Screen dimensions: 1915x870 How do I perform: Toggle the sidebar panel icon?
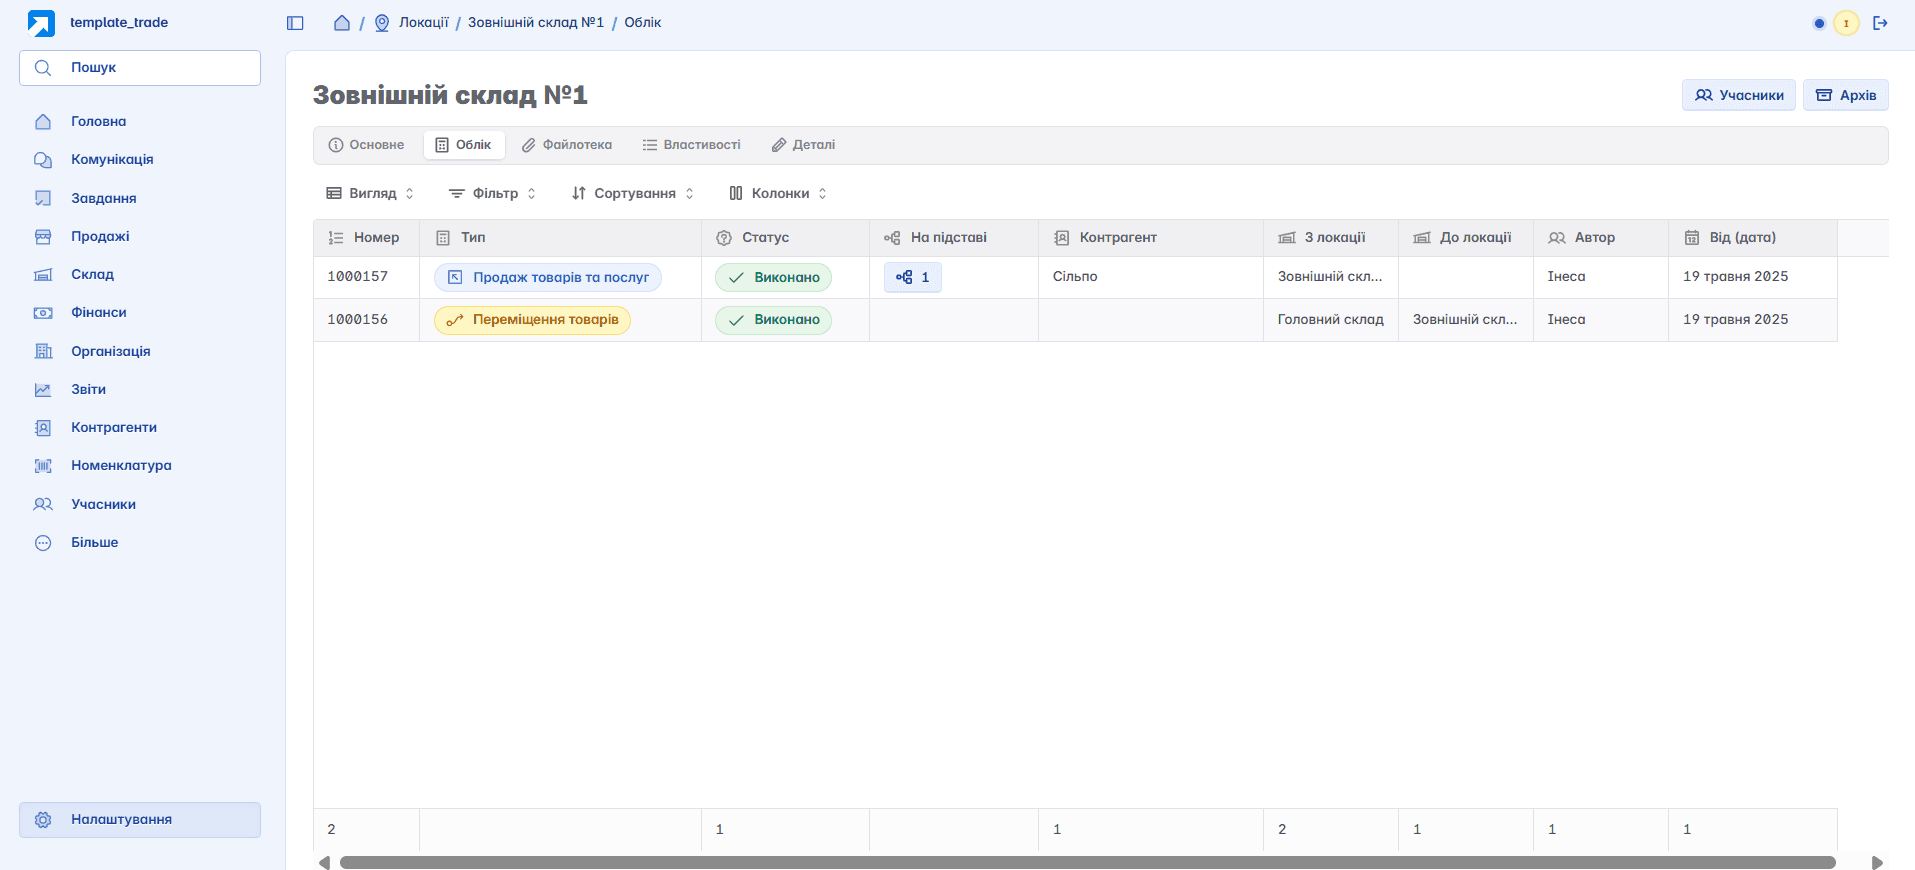point(295,23)
